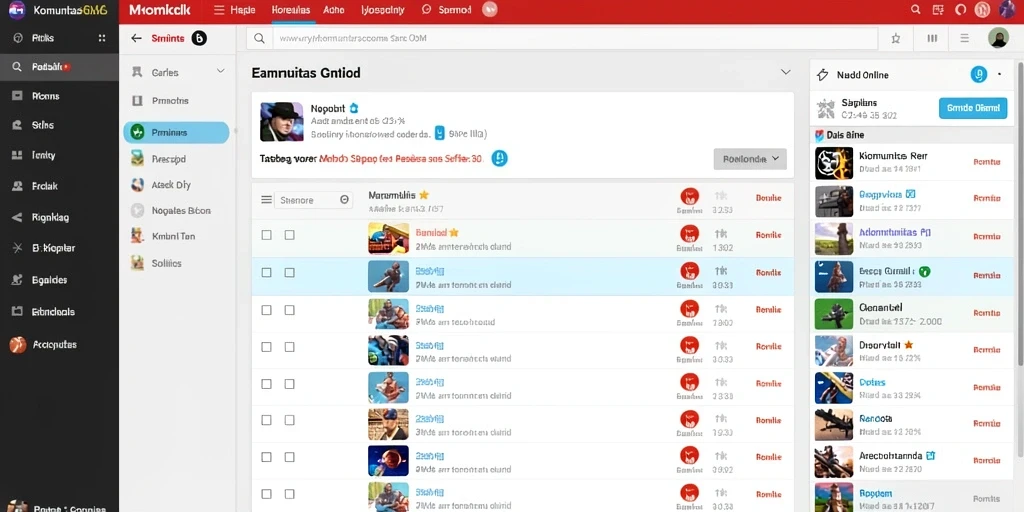Click the grid dots icon beside Rtoks
This screenshot has width=1024, height=512.
coord(102,39)
